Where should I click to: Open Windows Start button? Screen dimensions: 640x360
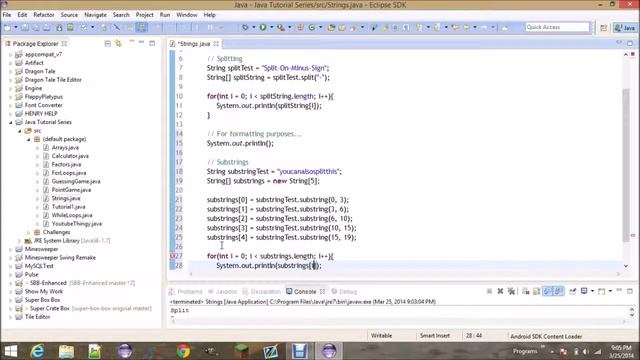tap(11, 351)
